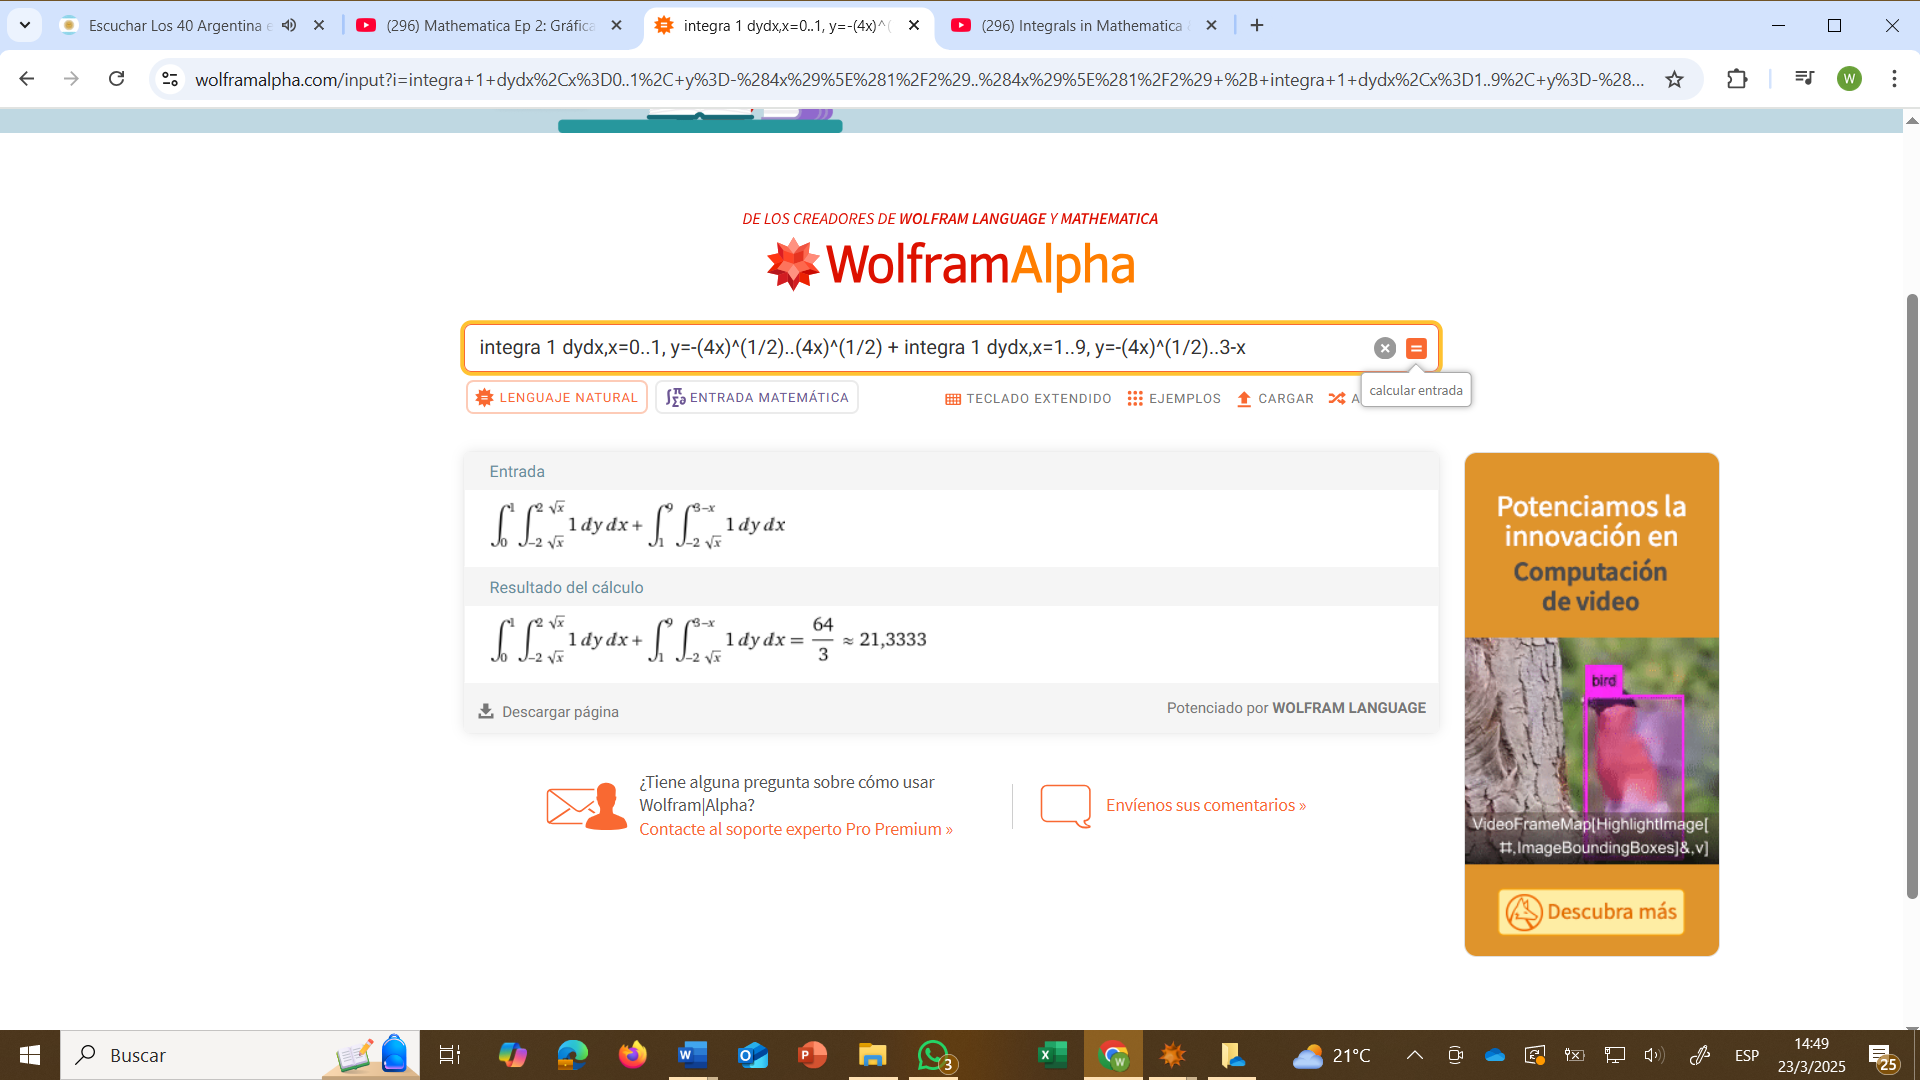
Task: Open OneDrive tray icon
Action: pos(1495,1055)
